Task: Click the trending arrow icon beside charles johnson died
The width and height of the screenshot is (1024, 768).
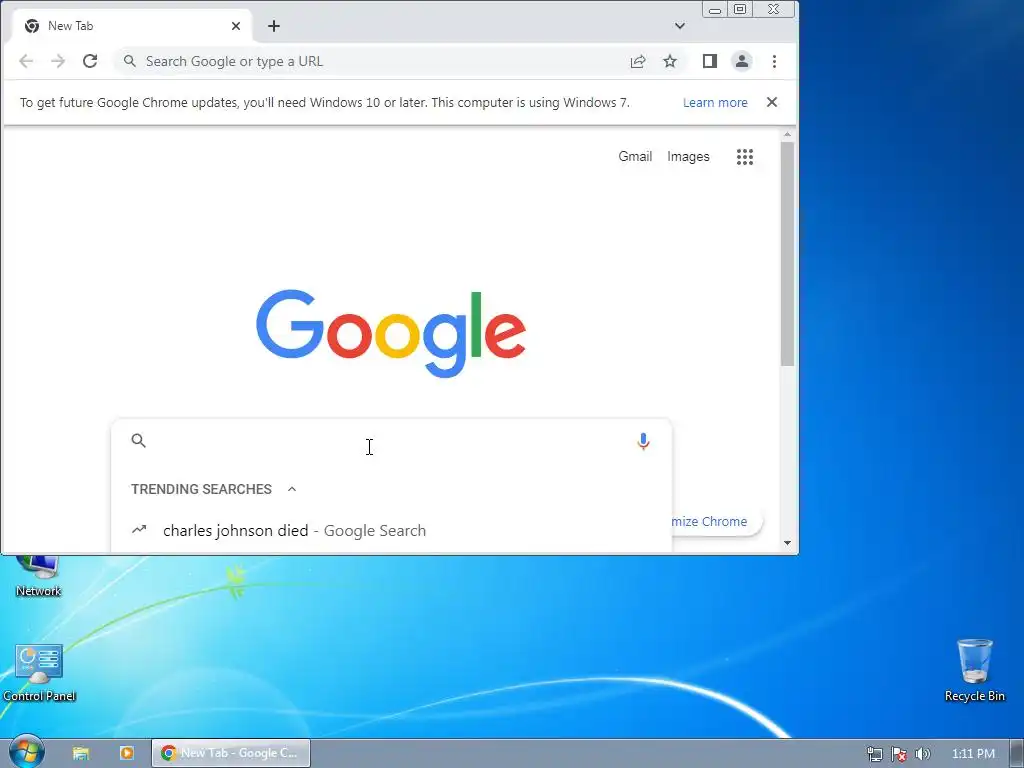Action: tap(139, 530)
